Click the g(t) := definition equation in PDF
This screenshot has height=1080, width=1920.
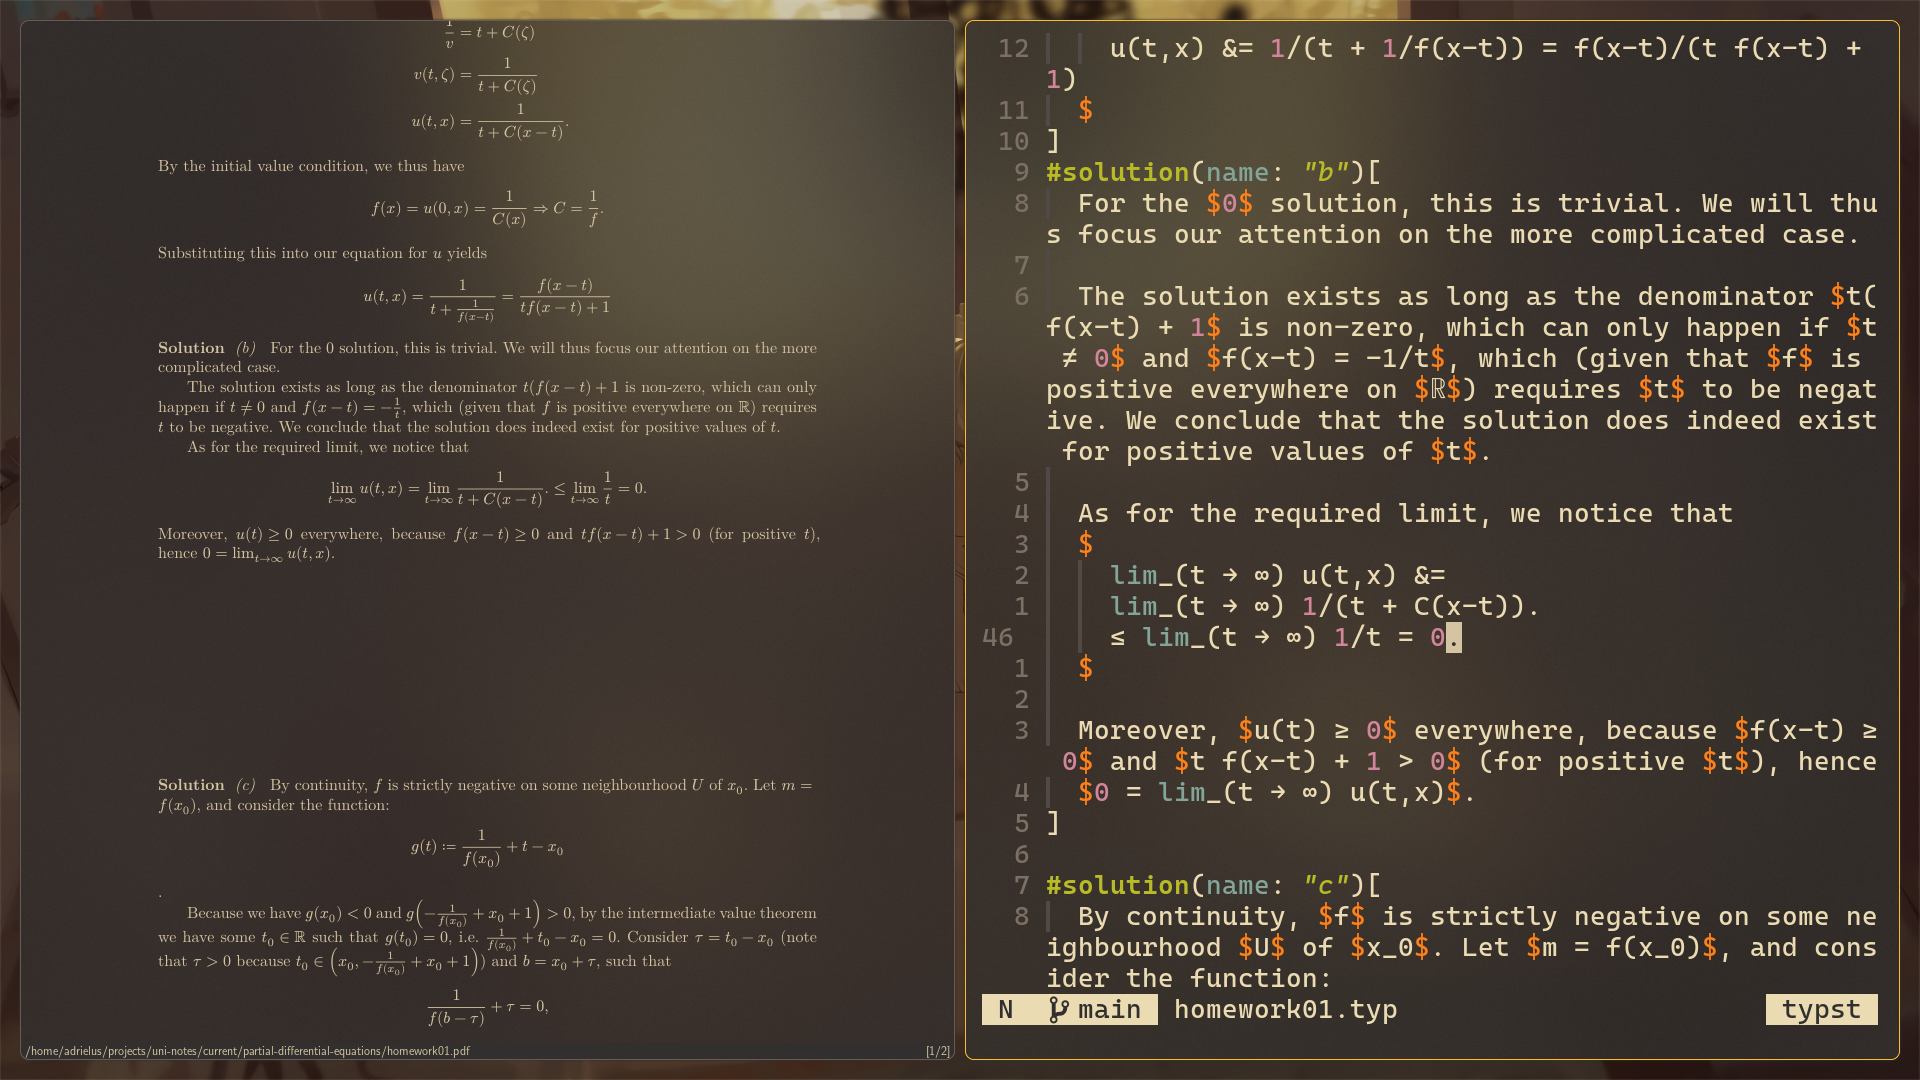pyautogui.click(x=487, y=847)
